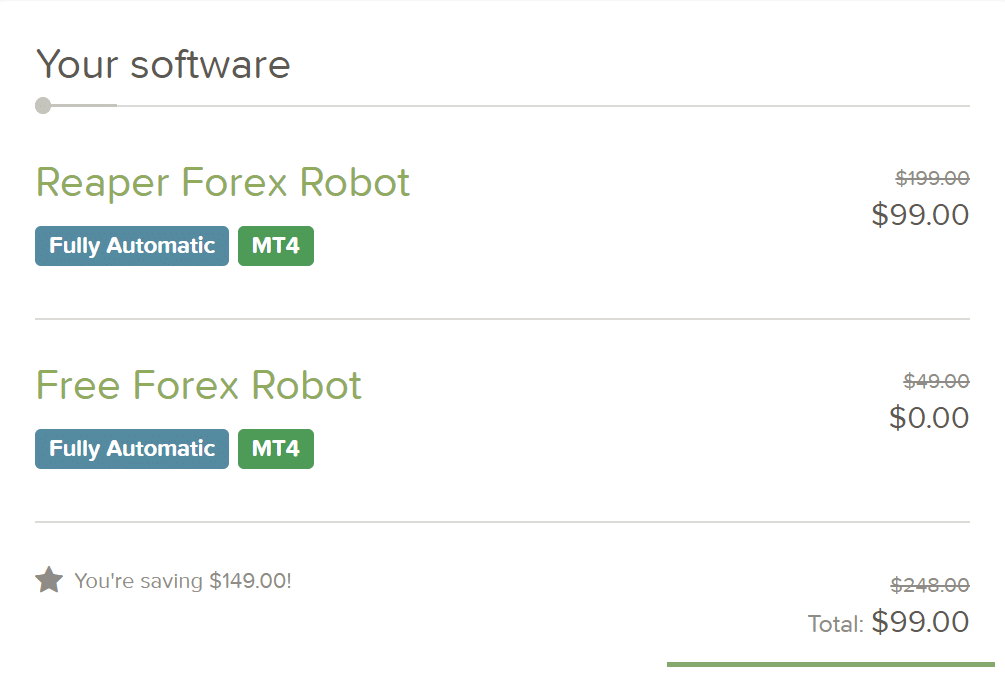Select the crossed-out $248.00 total

click(930, 585)
